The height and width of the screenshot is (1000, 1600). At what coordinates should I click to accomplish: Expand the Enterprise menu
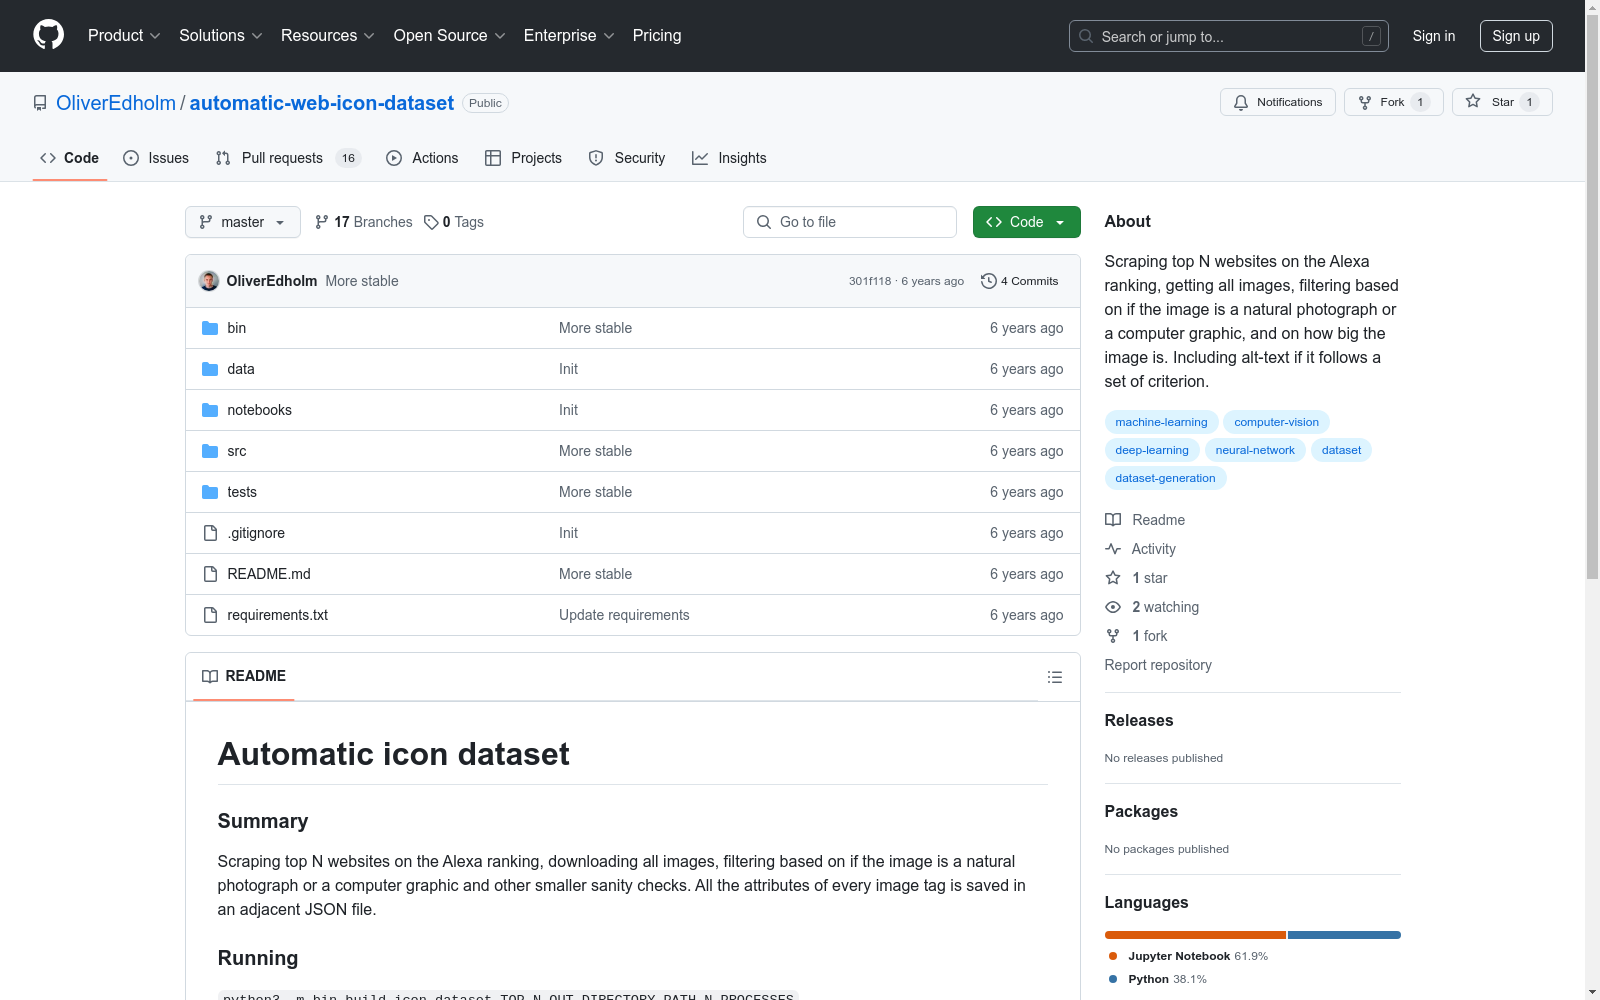coord(569,36)
